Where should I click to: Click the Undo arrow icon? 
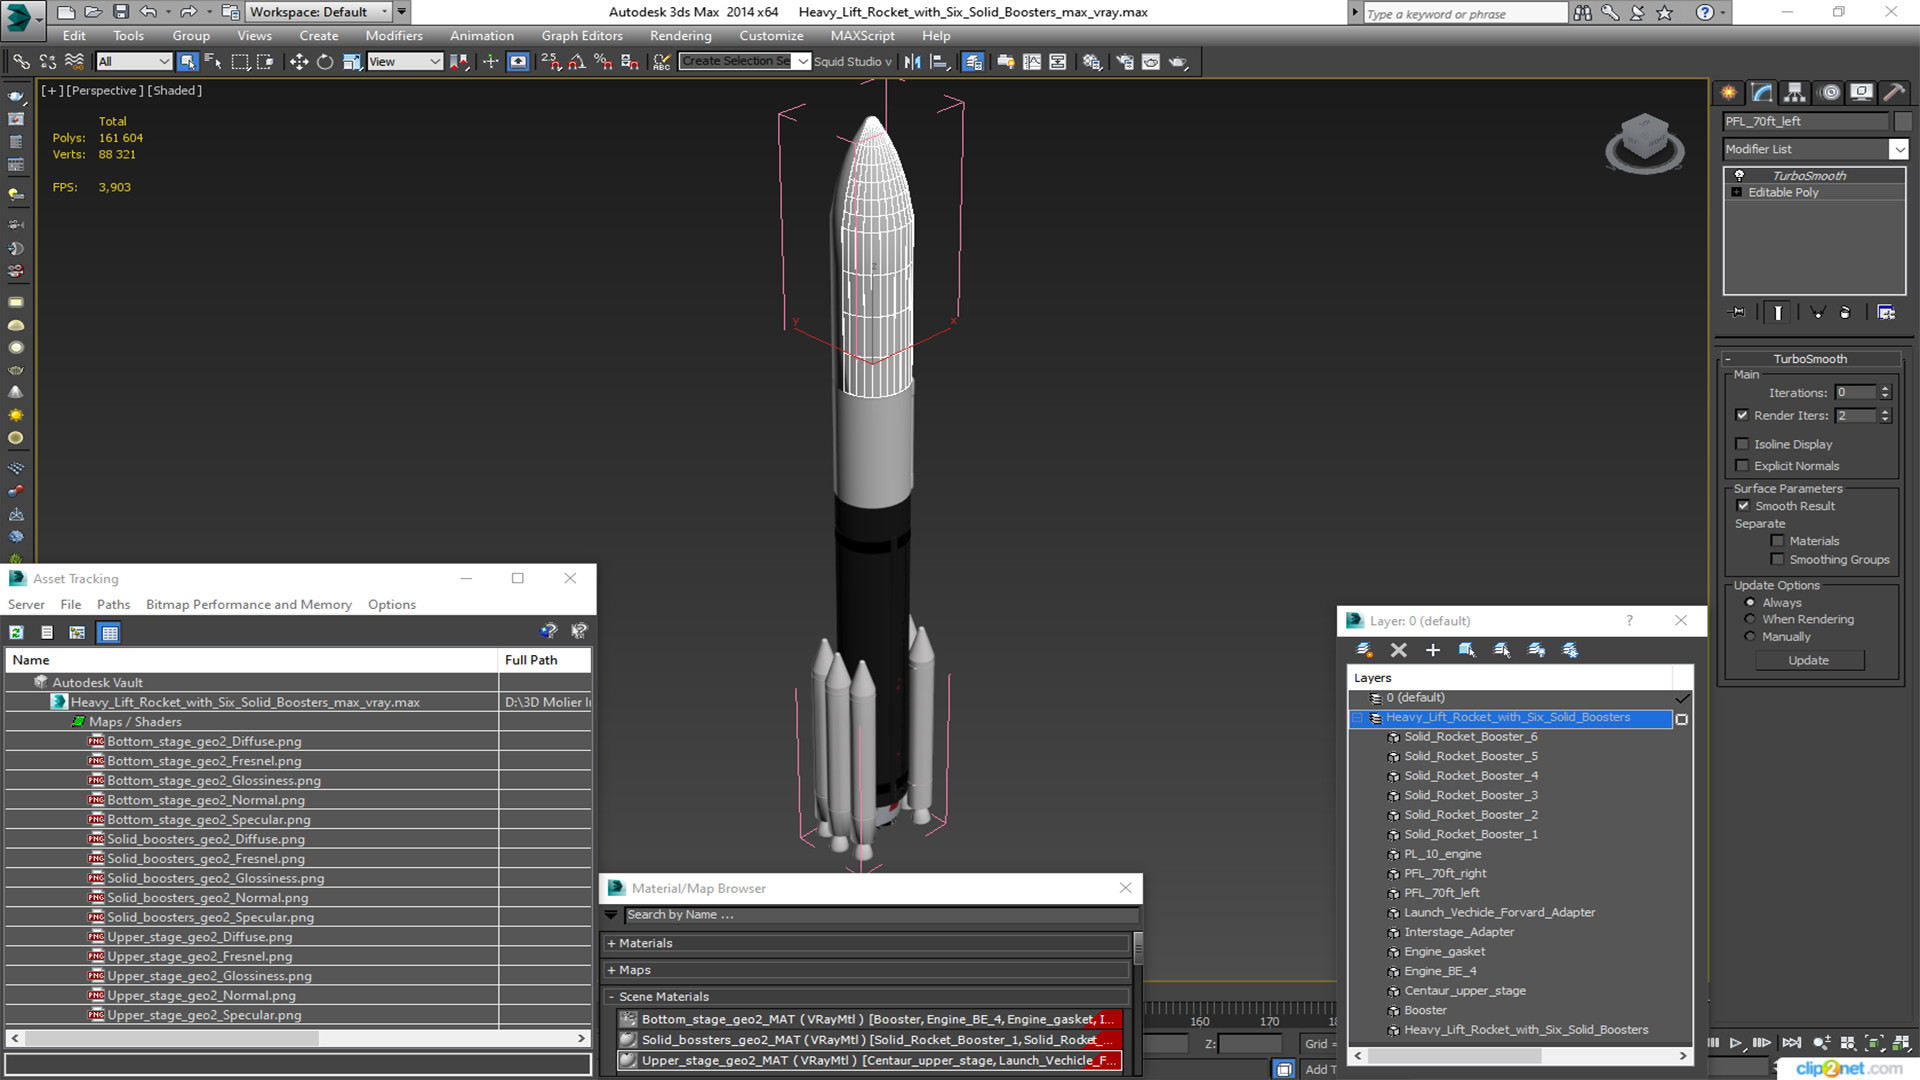tap(148, 12)
